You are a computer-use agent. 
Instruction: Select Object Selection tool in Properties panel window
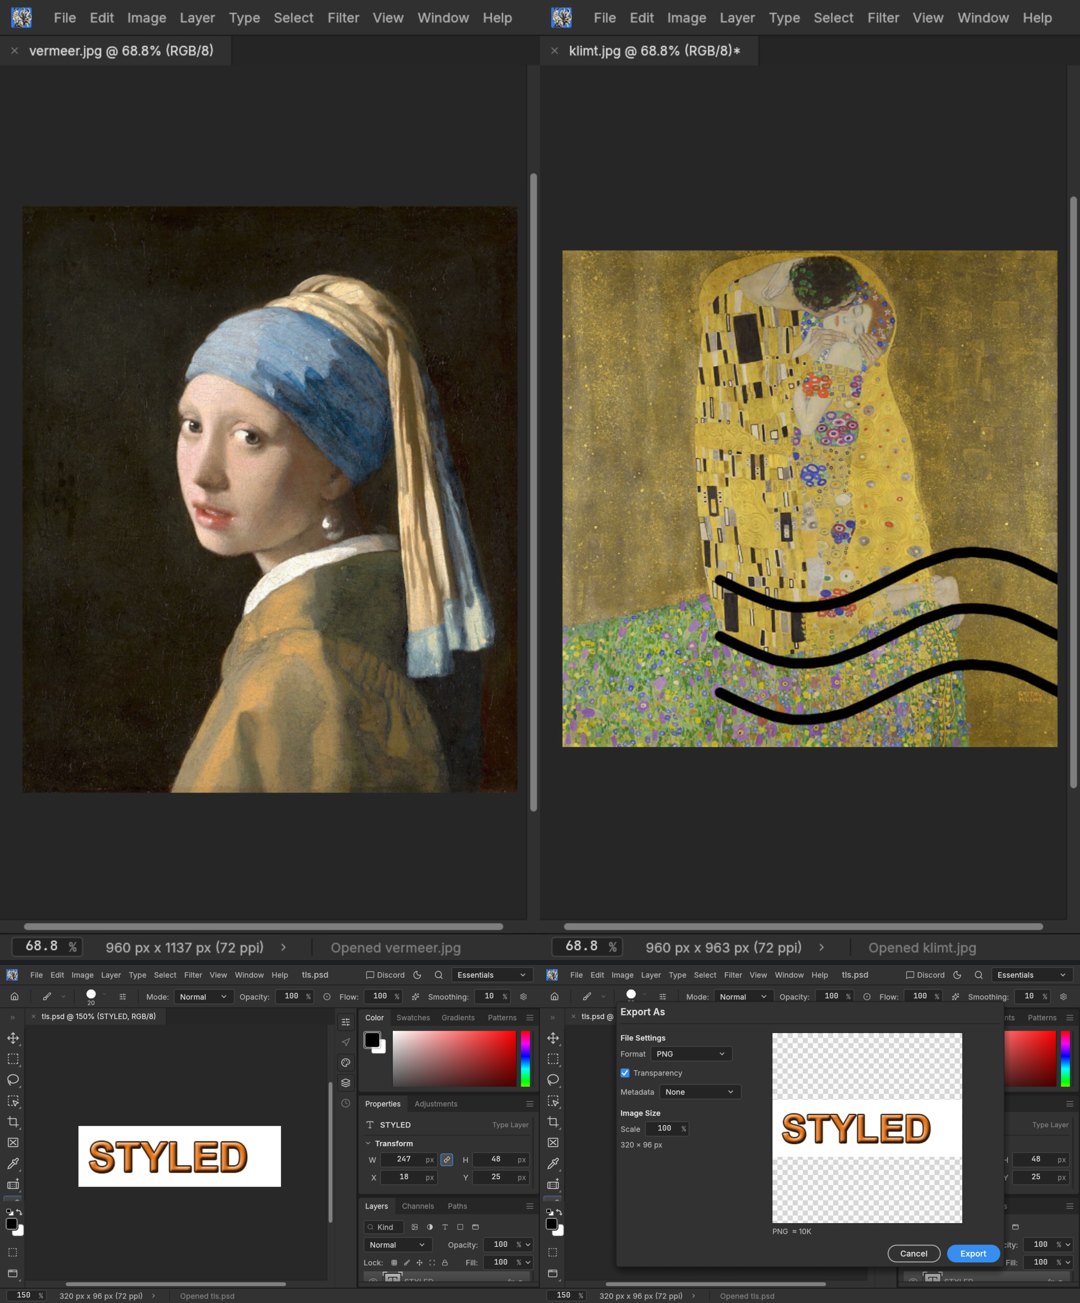tap(13, 1101)
